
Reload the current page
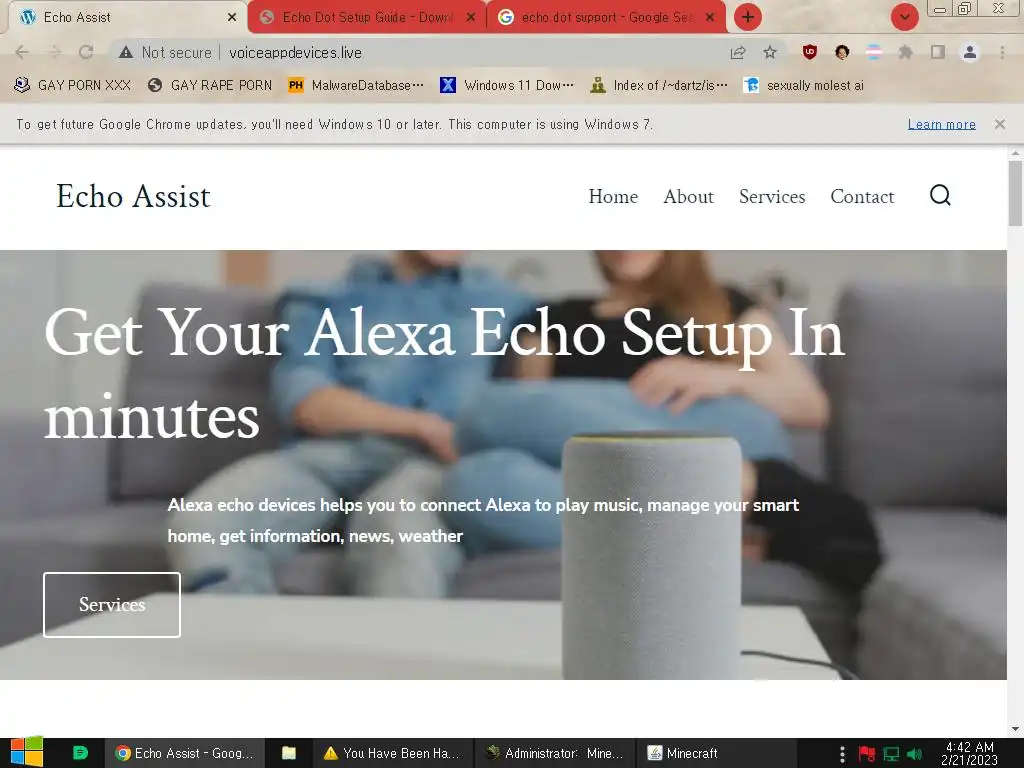[x=86, y=52]
